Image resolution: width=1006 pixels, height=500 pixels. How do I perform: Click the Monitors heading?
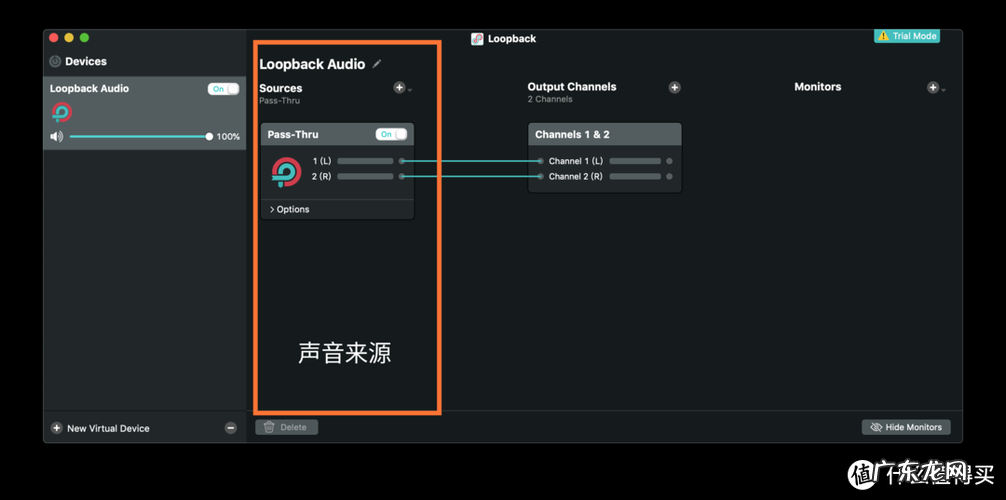point(817,87)
